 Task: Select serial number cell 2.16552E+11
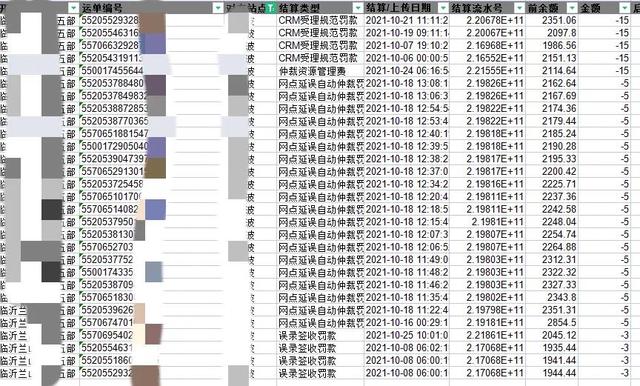(x=487, y=58)
